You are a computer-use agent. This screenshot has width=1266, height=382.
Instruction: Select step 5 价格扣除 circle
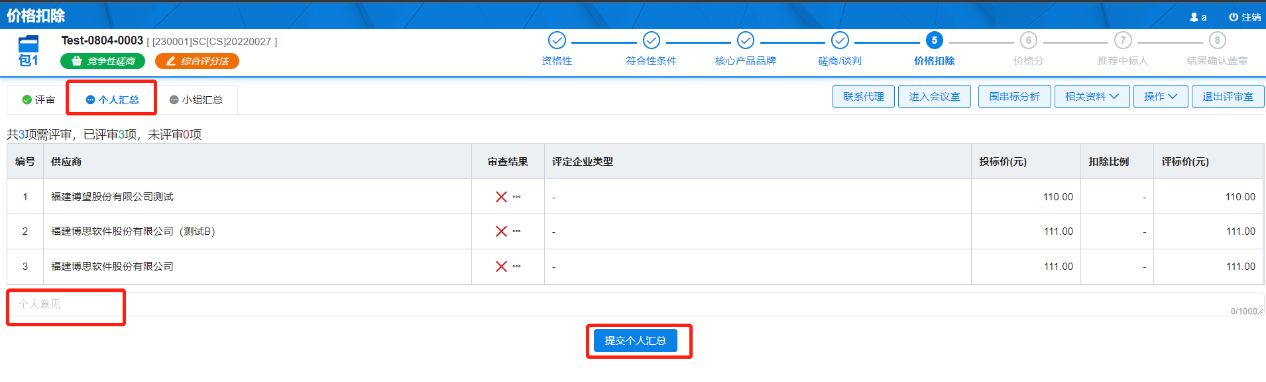pos(934,40)
